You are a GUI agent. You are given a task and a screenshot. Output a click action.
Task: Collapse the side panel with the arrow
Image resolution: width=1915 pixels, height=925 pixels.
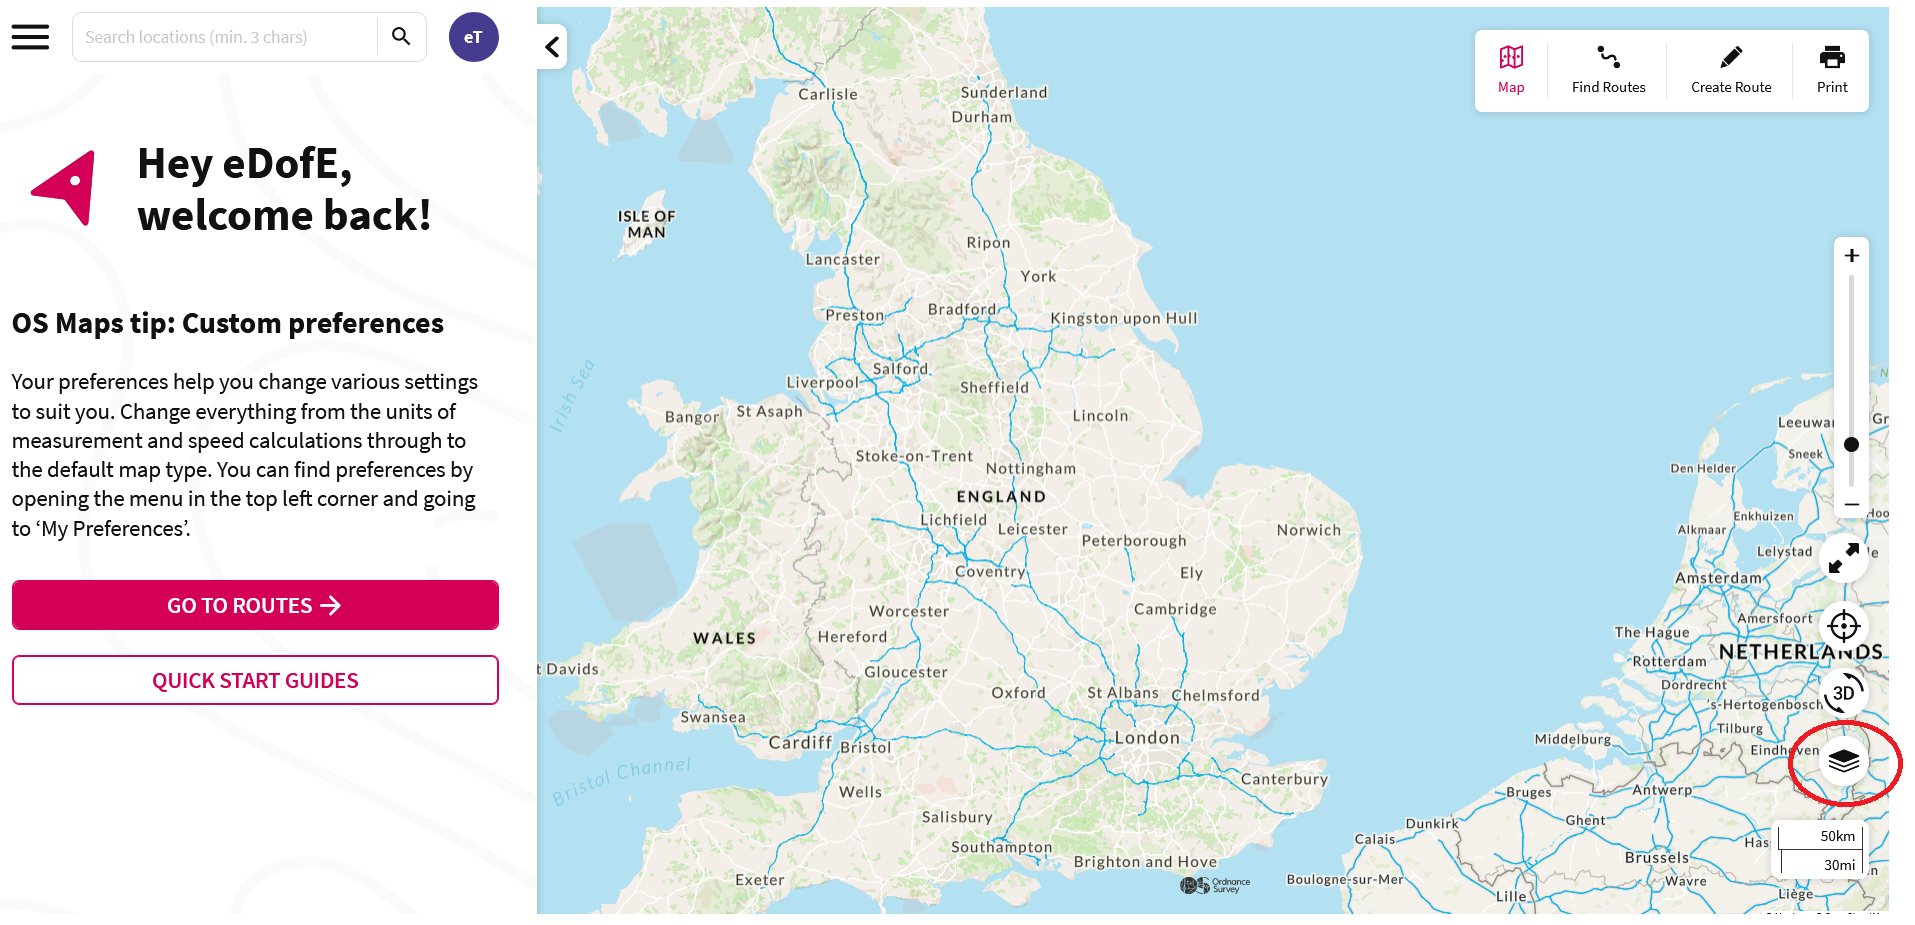pyautogui.click(x=552, y=47)
